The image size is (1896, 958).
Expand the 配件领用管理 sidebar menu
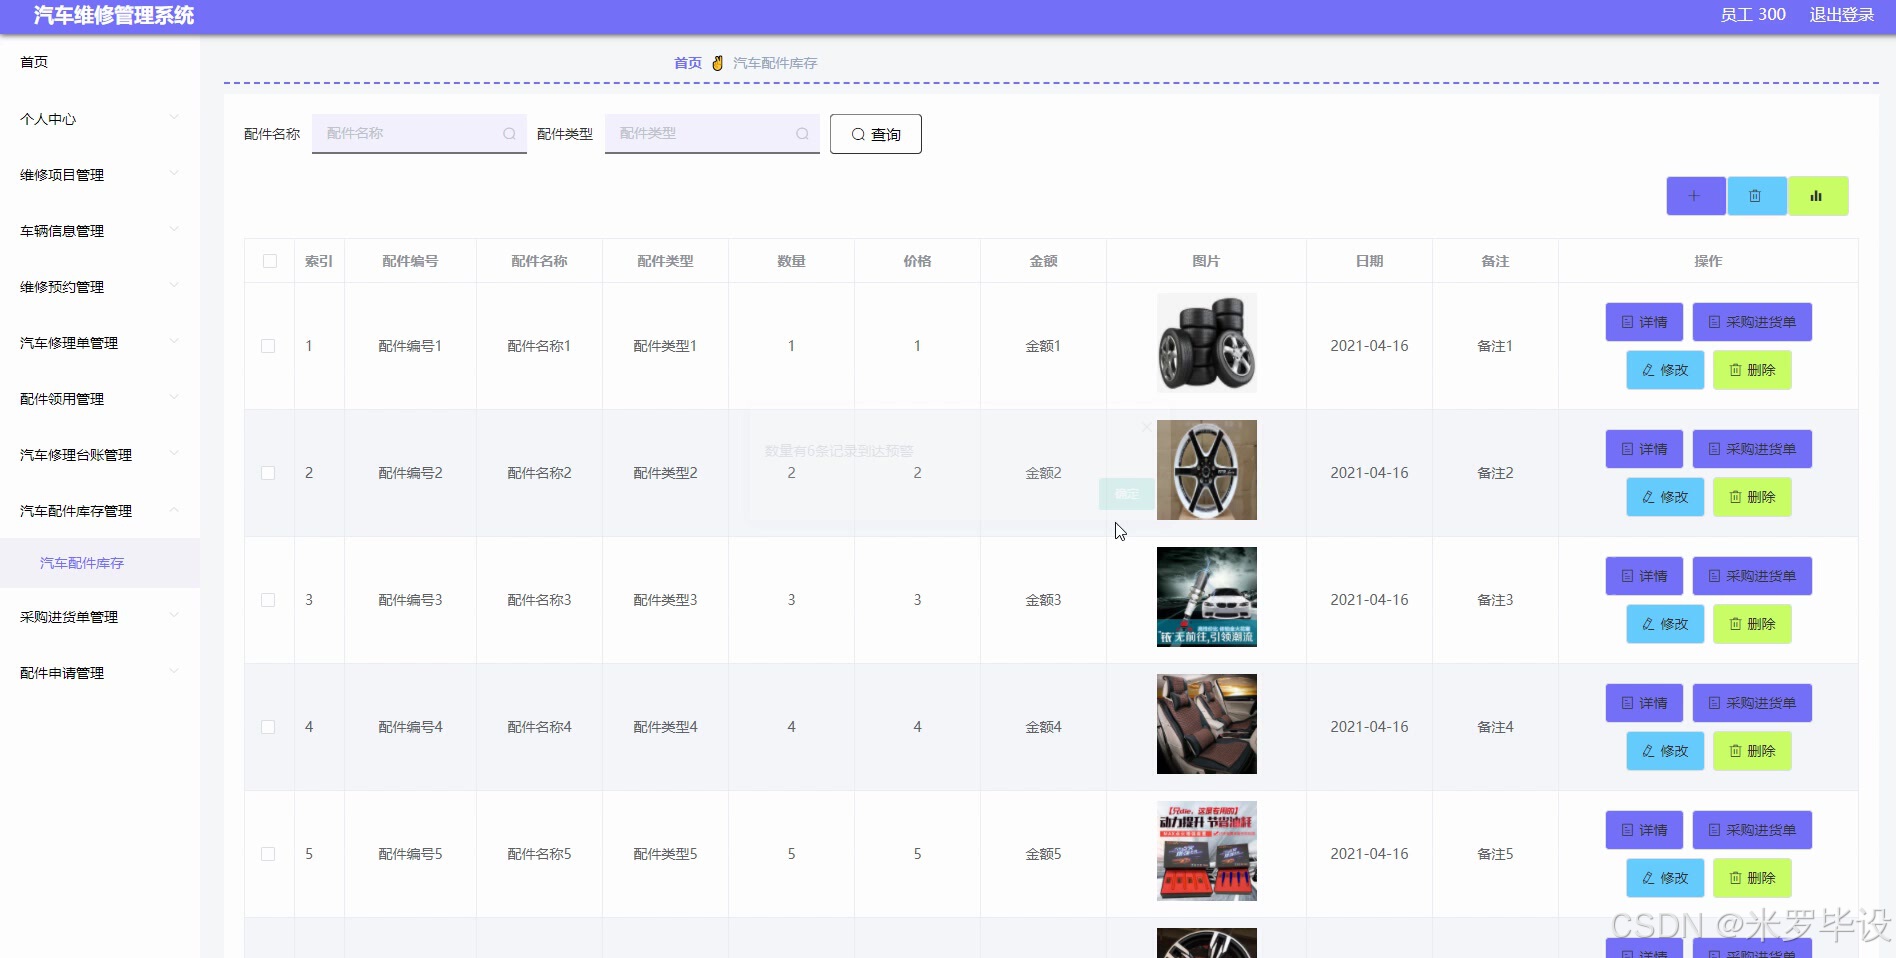coord(100,399)
